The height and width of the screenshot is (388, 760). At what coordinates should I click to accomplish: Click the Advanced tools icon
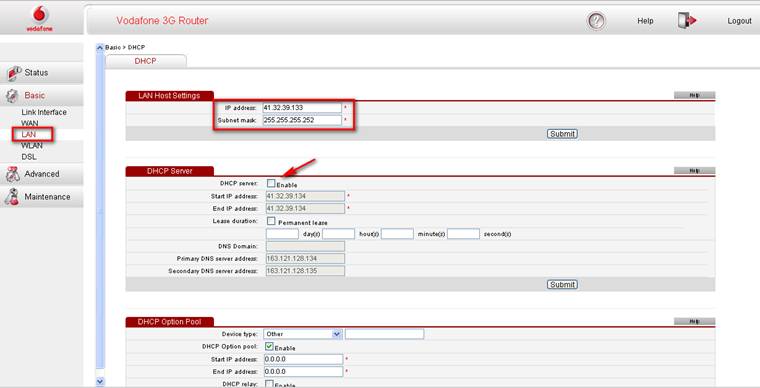pos(12,174)
